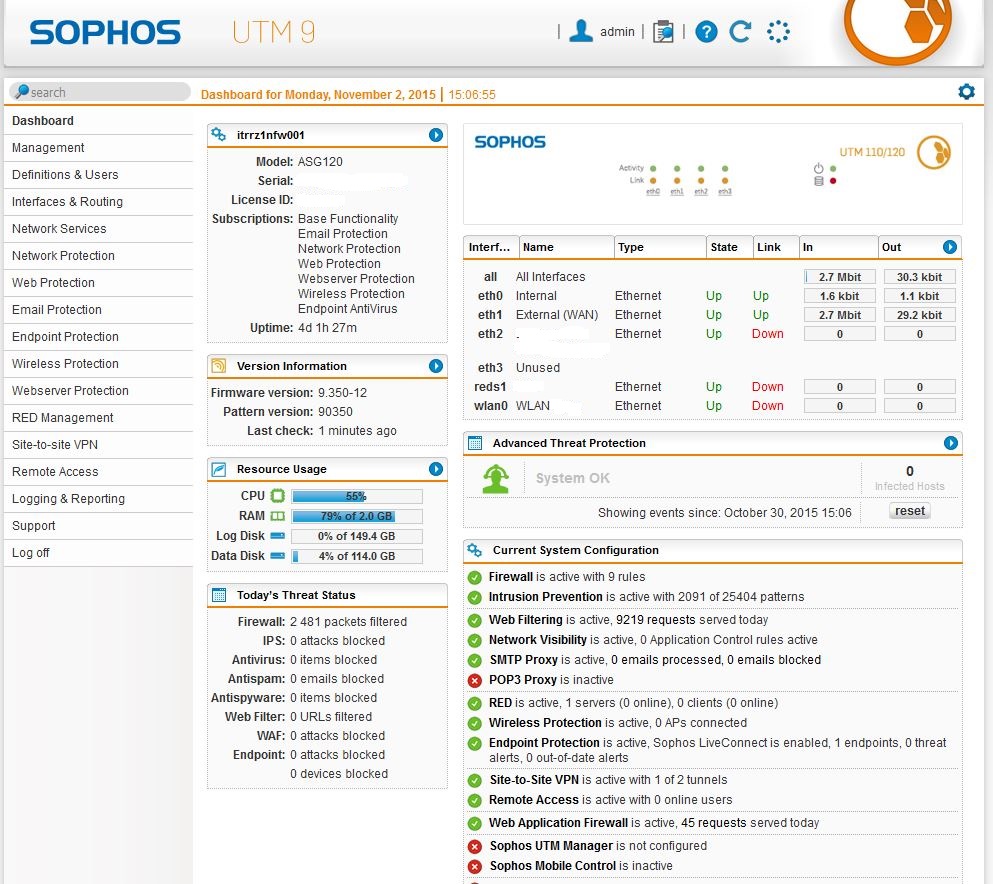Click the red X beside POP3 Proxy
993x884 pixels.
click(x=474, y=680)
